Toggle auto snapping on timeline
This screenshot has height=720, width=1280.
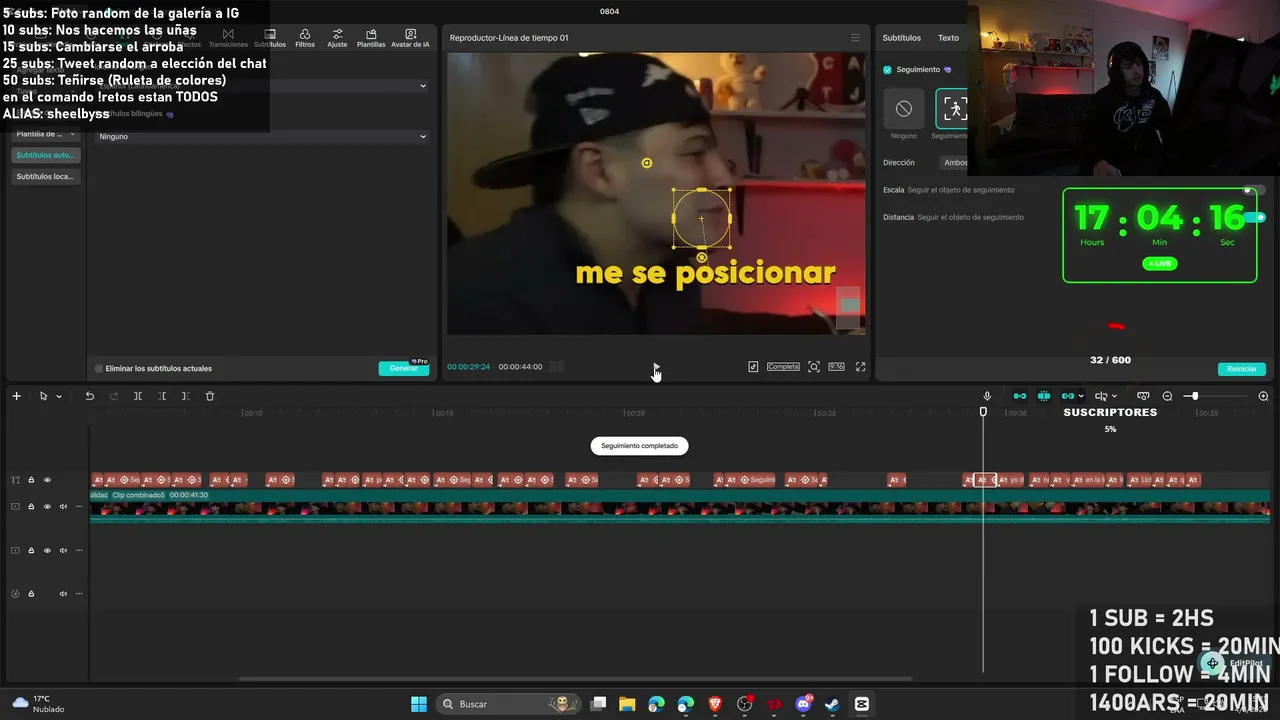(1044, 396)
